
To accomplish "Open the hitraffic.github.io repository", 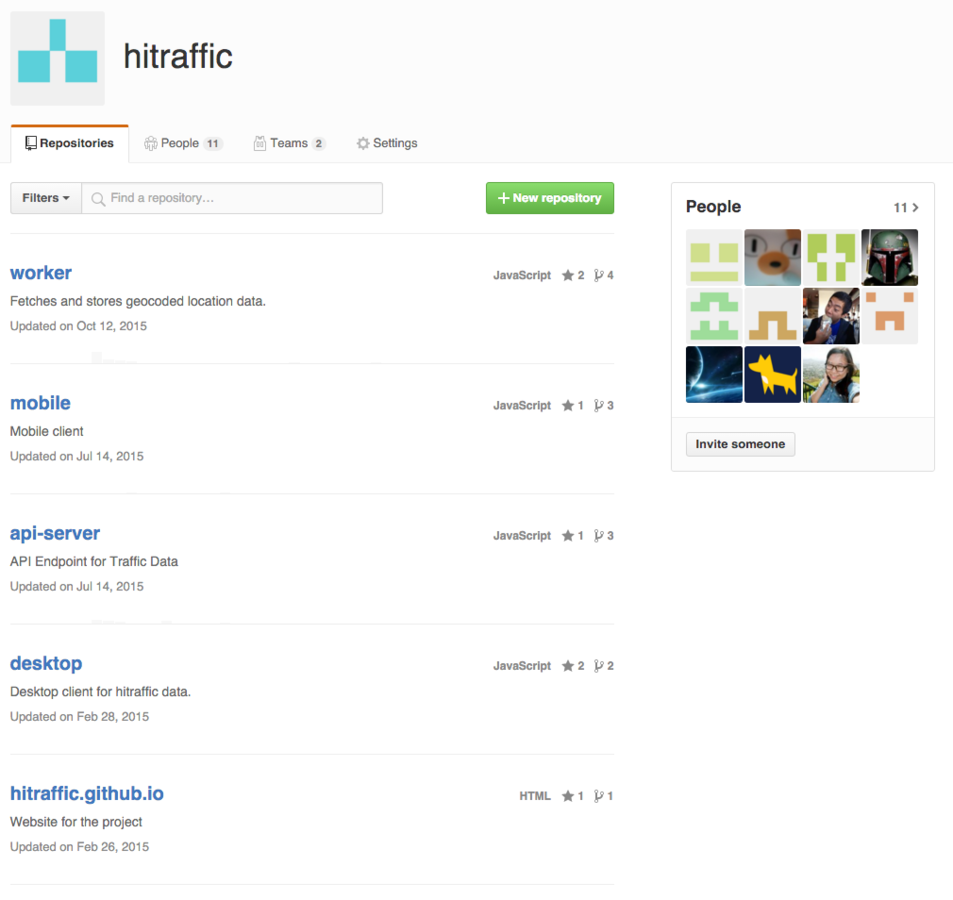I will point(87,794).
